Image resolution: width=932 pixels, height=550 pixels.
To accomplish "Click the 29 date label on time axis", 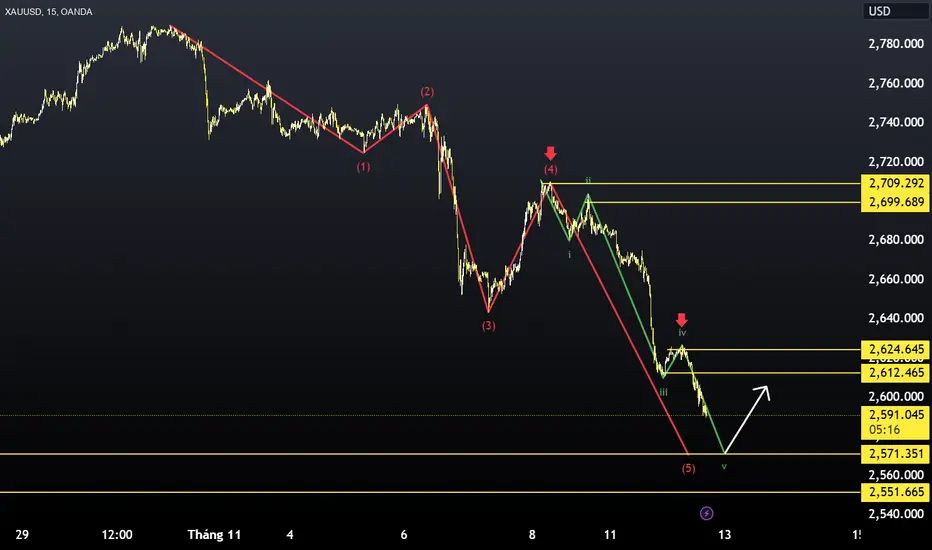I will click(x=22, y=535).
